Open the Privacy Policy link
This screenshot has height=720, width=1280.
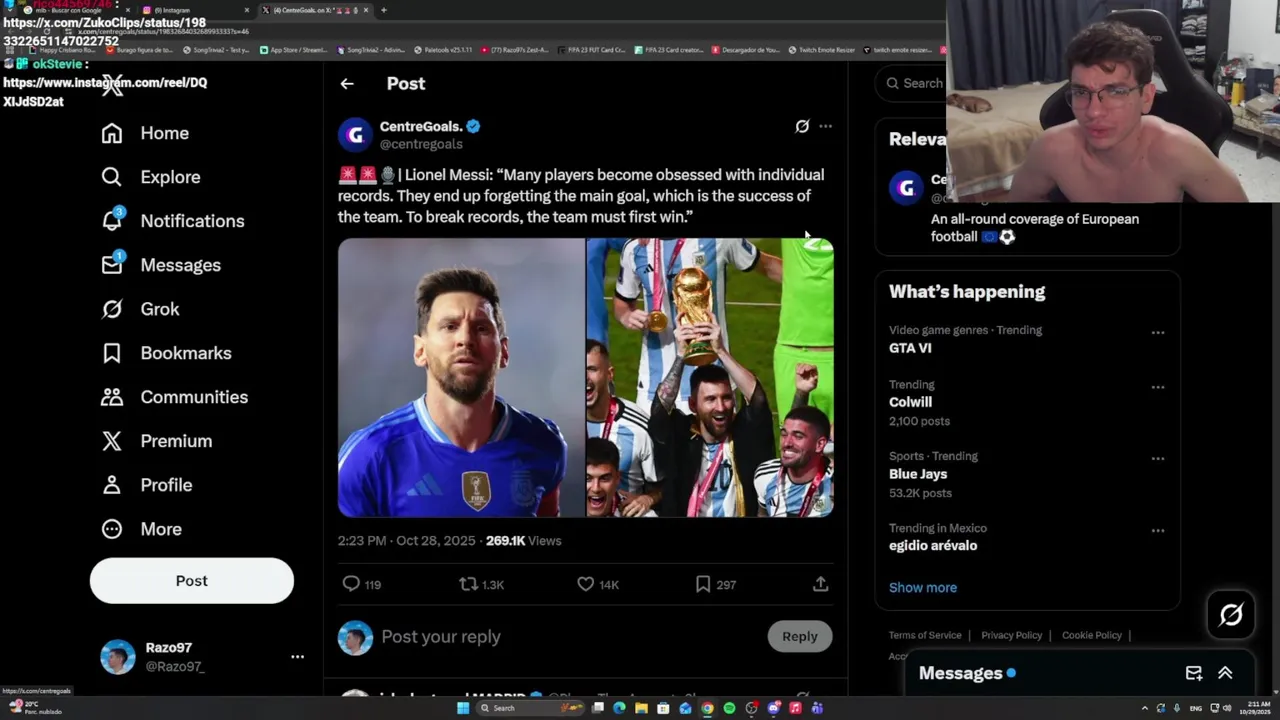click(x=1011, y=635)
